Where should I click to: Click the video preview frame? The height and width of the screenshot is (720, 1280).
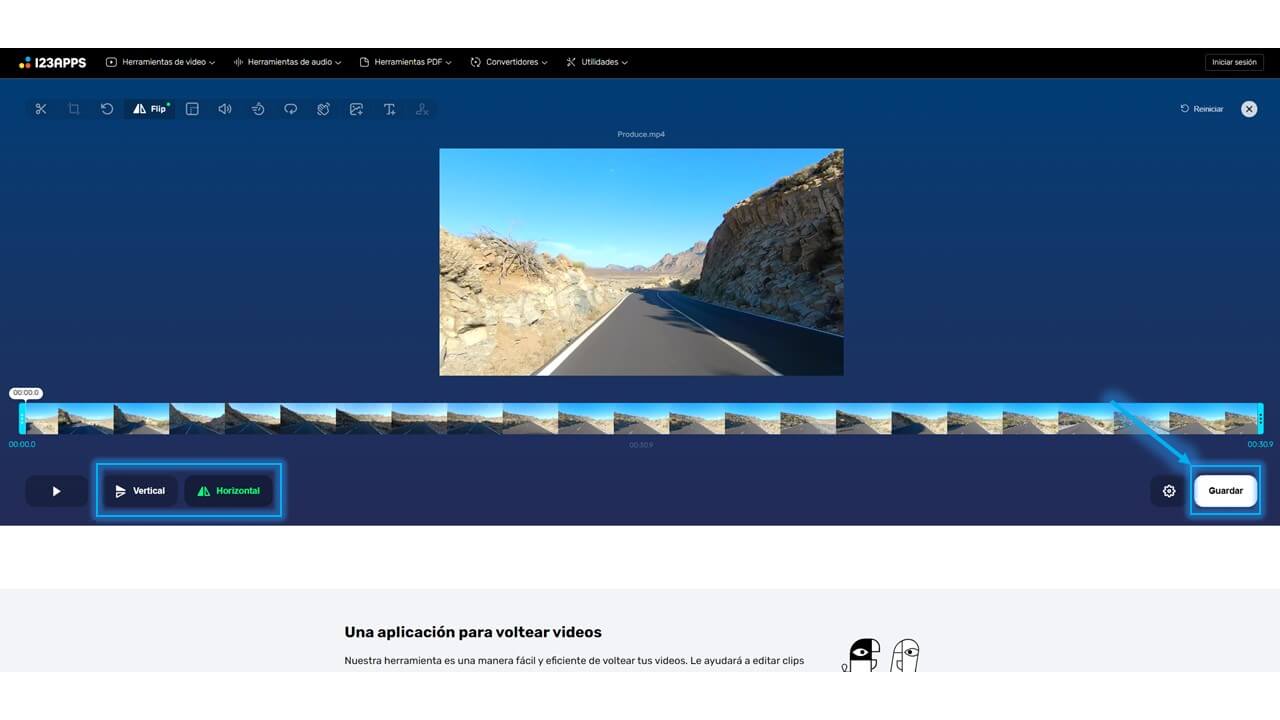641,262
